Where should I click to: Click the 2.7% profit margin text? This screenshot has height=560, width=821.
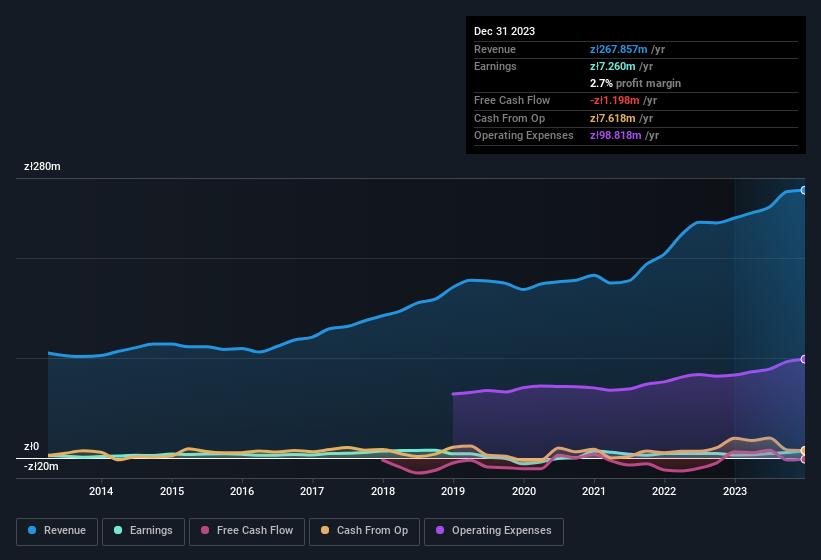635,83
